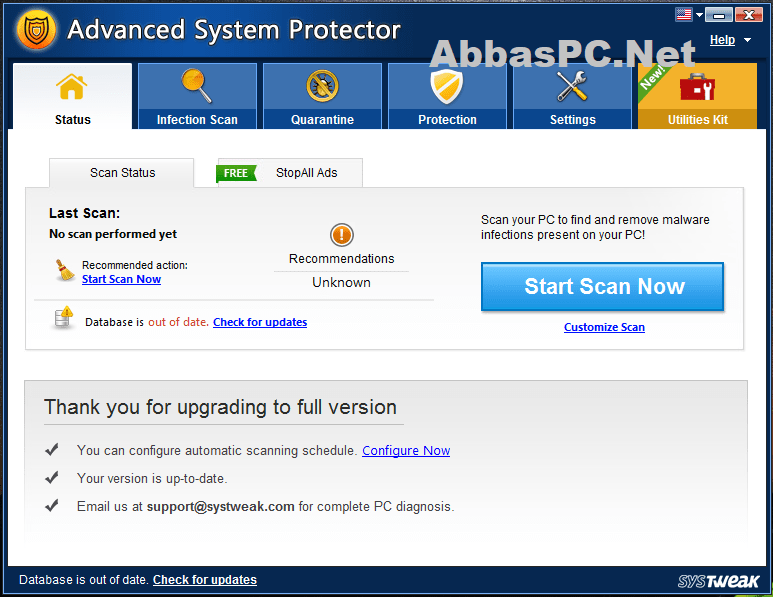Open the Protection shield icon
This screenshot has width=773, height=597.
(447, 86)
